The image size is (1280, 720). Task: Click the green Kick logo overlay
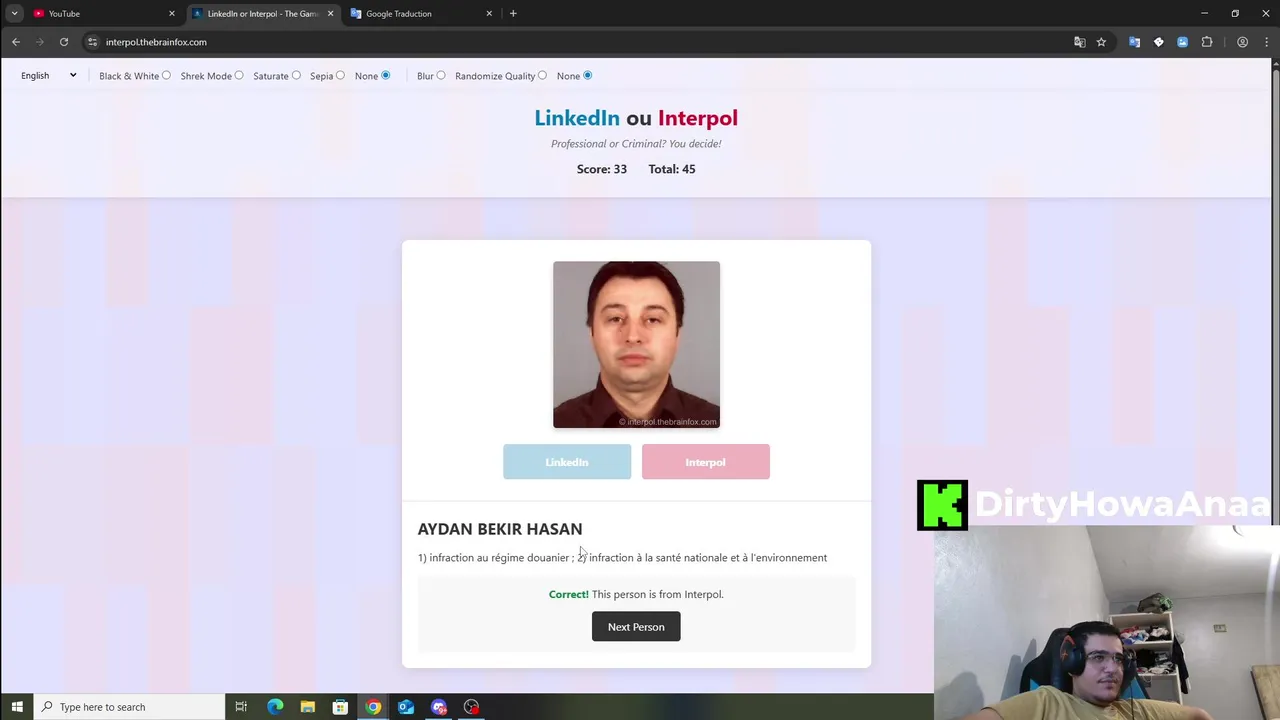942,505
